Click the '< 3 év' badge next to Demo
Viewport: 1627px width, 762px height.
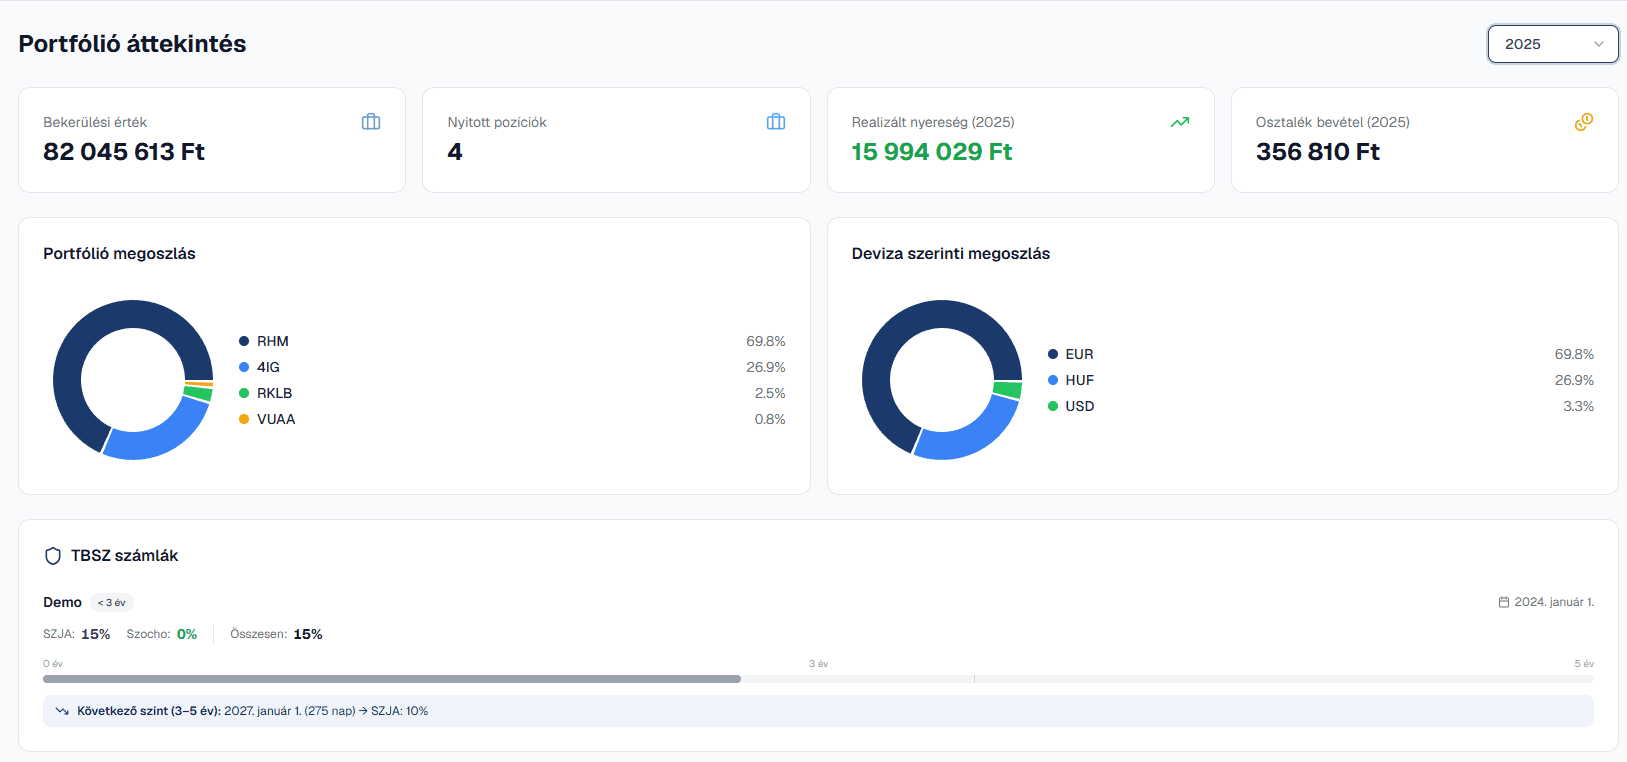[112, 603]
